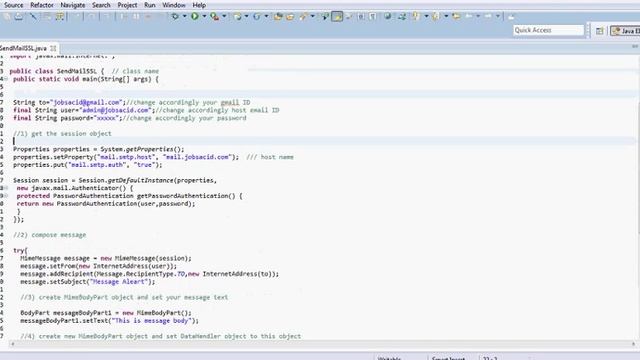The height and width of the screenshot is (360, 640).
Task: Click the New Java Package icon
Action: [x=238, y=16]
